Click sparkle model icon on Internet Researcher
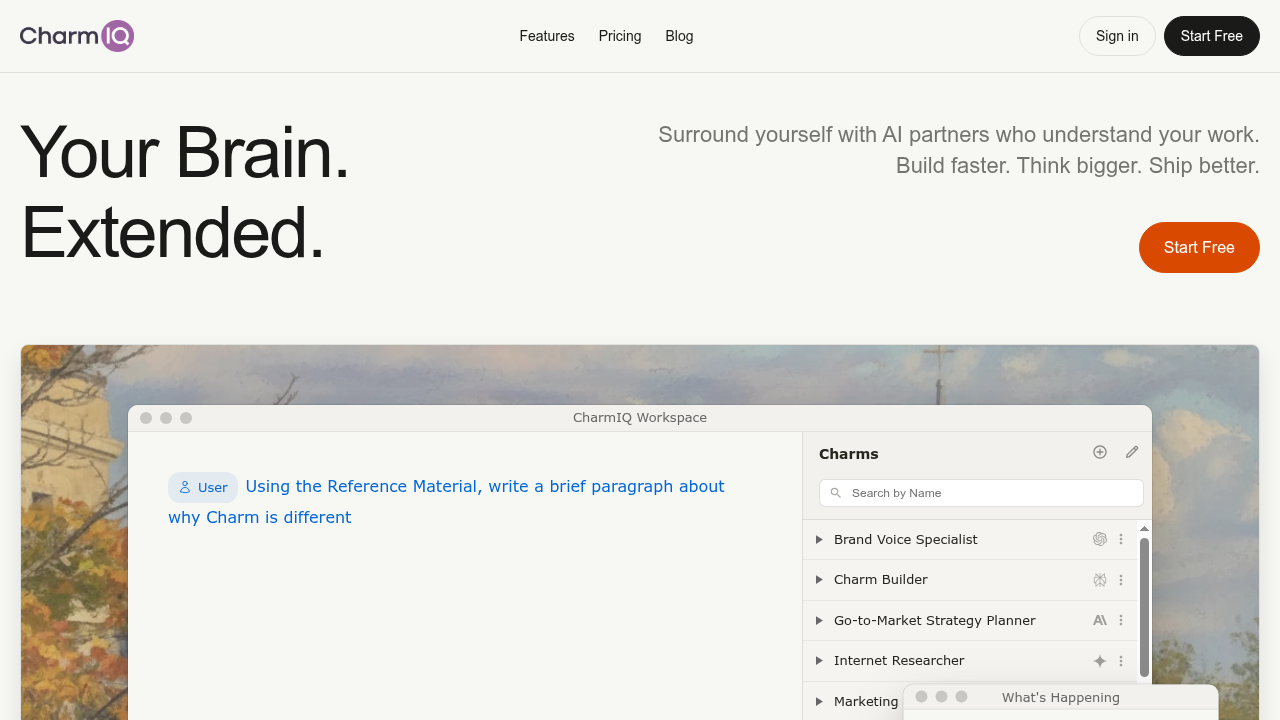The image size is (1280, 720). click(1100, 661)
